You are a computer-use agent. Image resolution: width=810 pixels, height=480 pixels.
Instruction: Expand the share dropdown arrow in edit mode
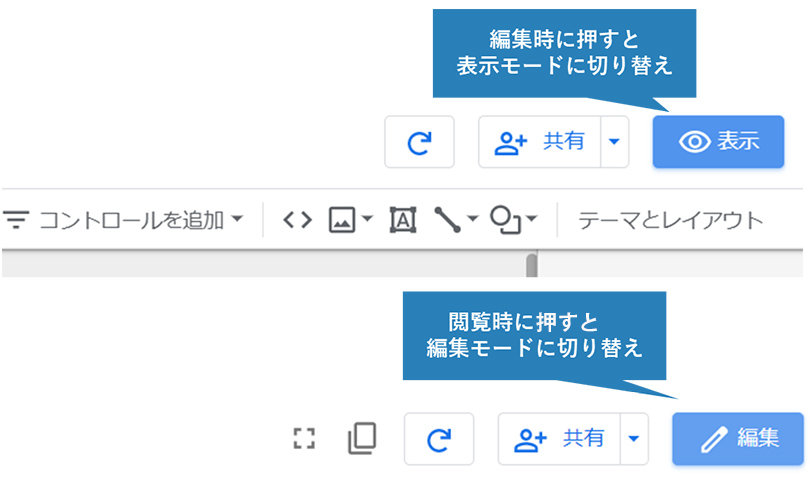pos(614,142)
